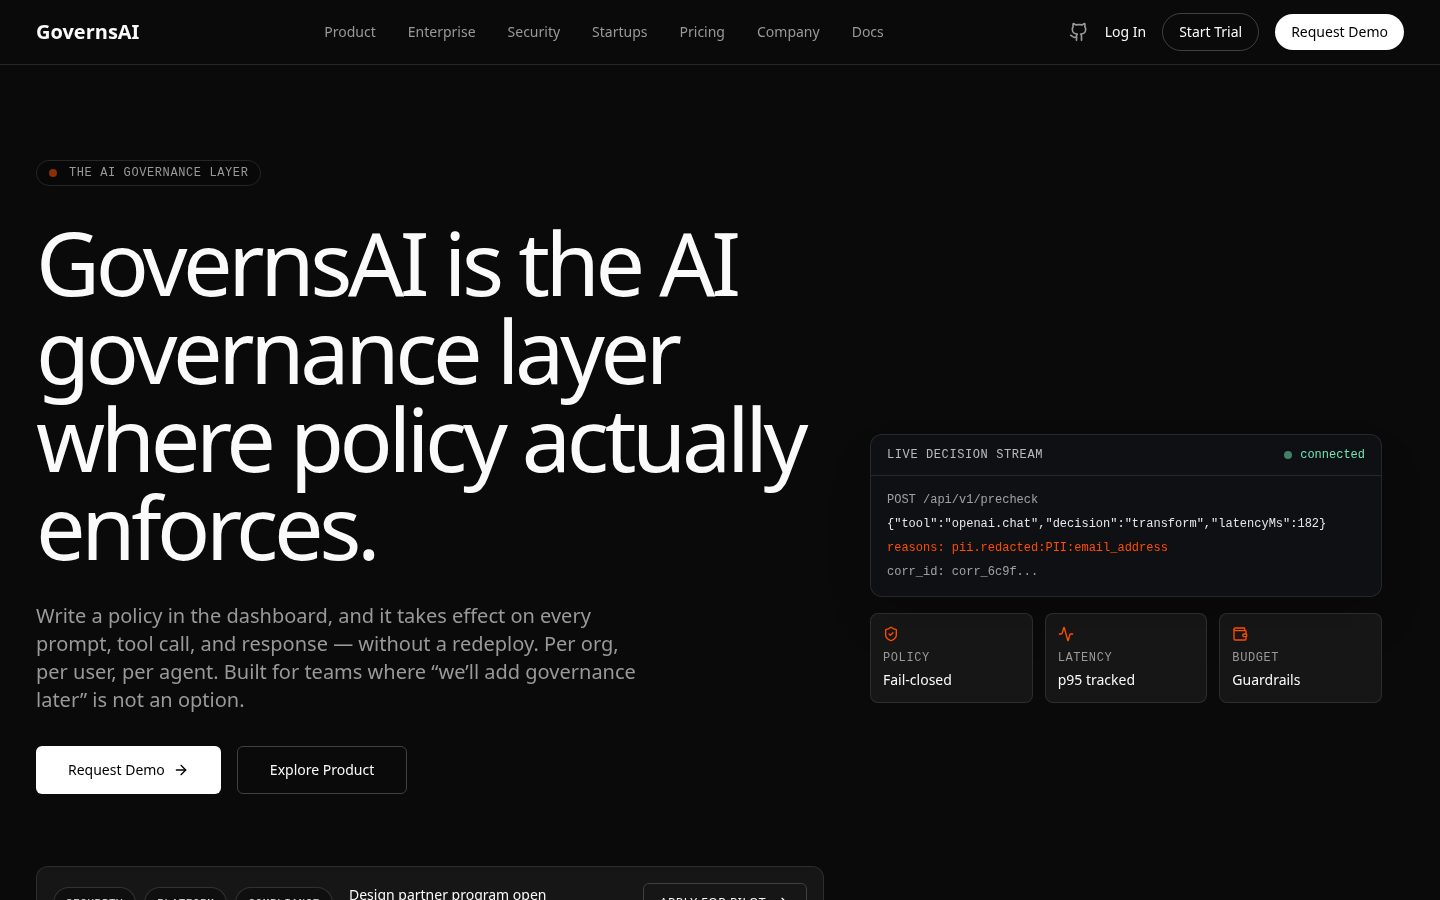The image size is (1440, 900).
Task: Click the Design partner program open text
Action: [x=447, y=893]
